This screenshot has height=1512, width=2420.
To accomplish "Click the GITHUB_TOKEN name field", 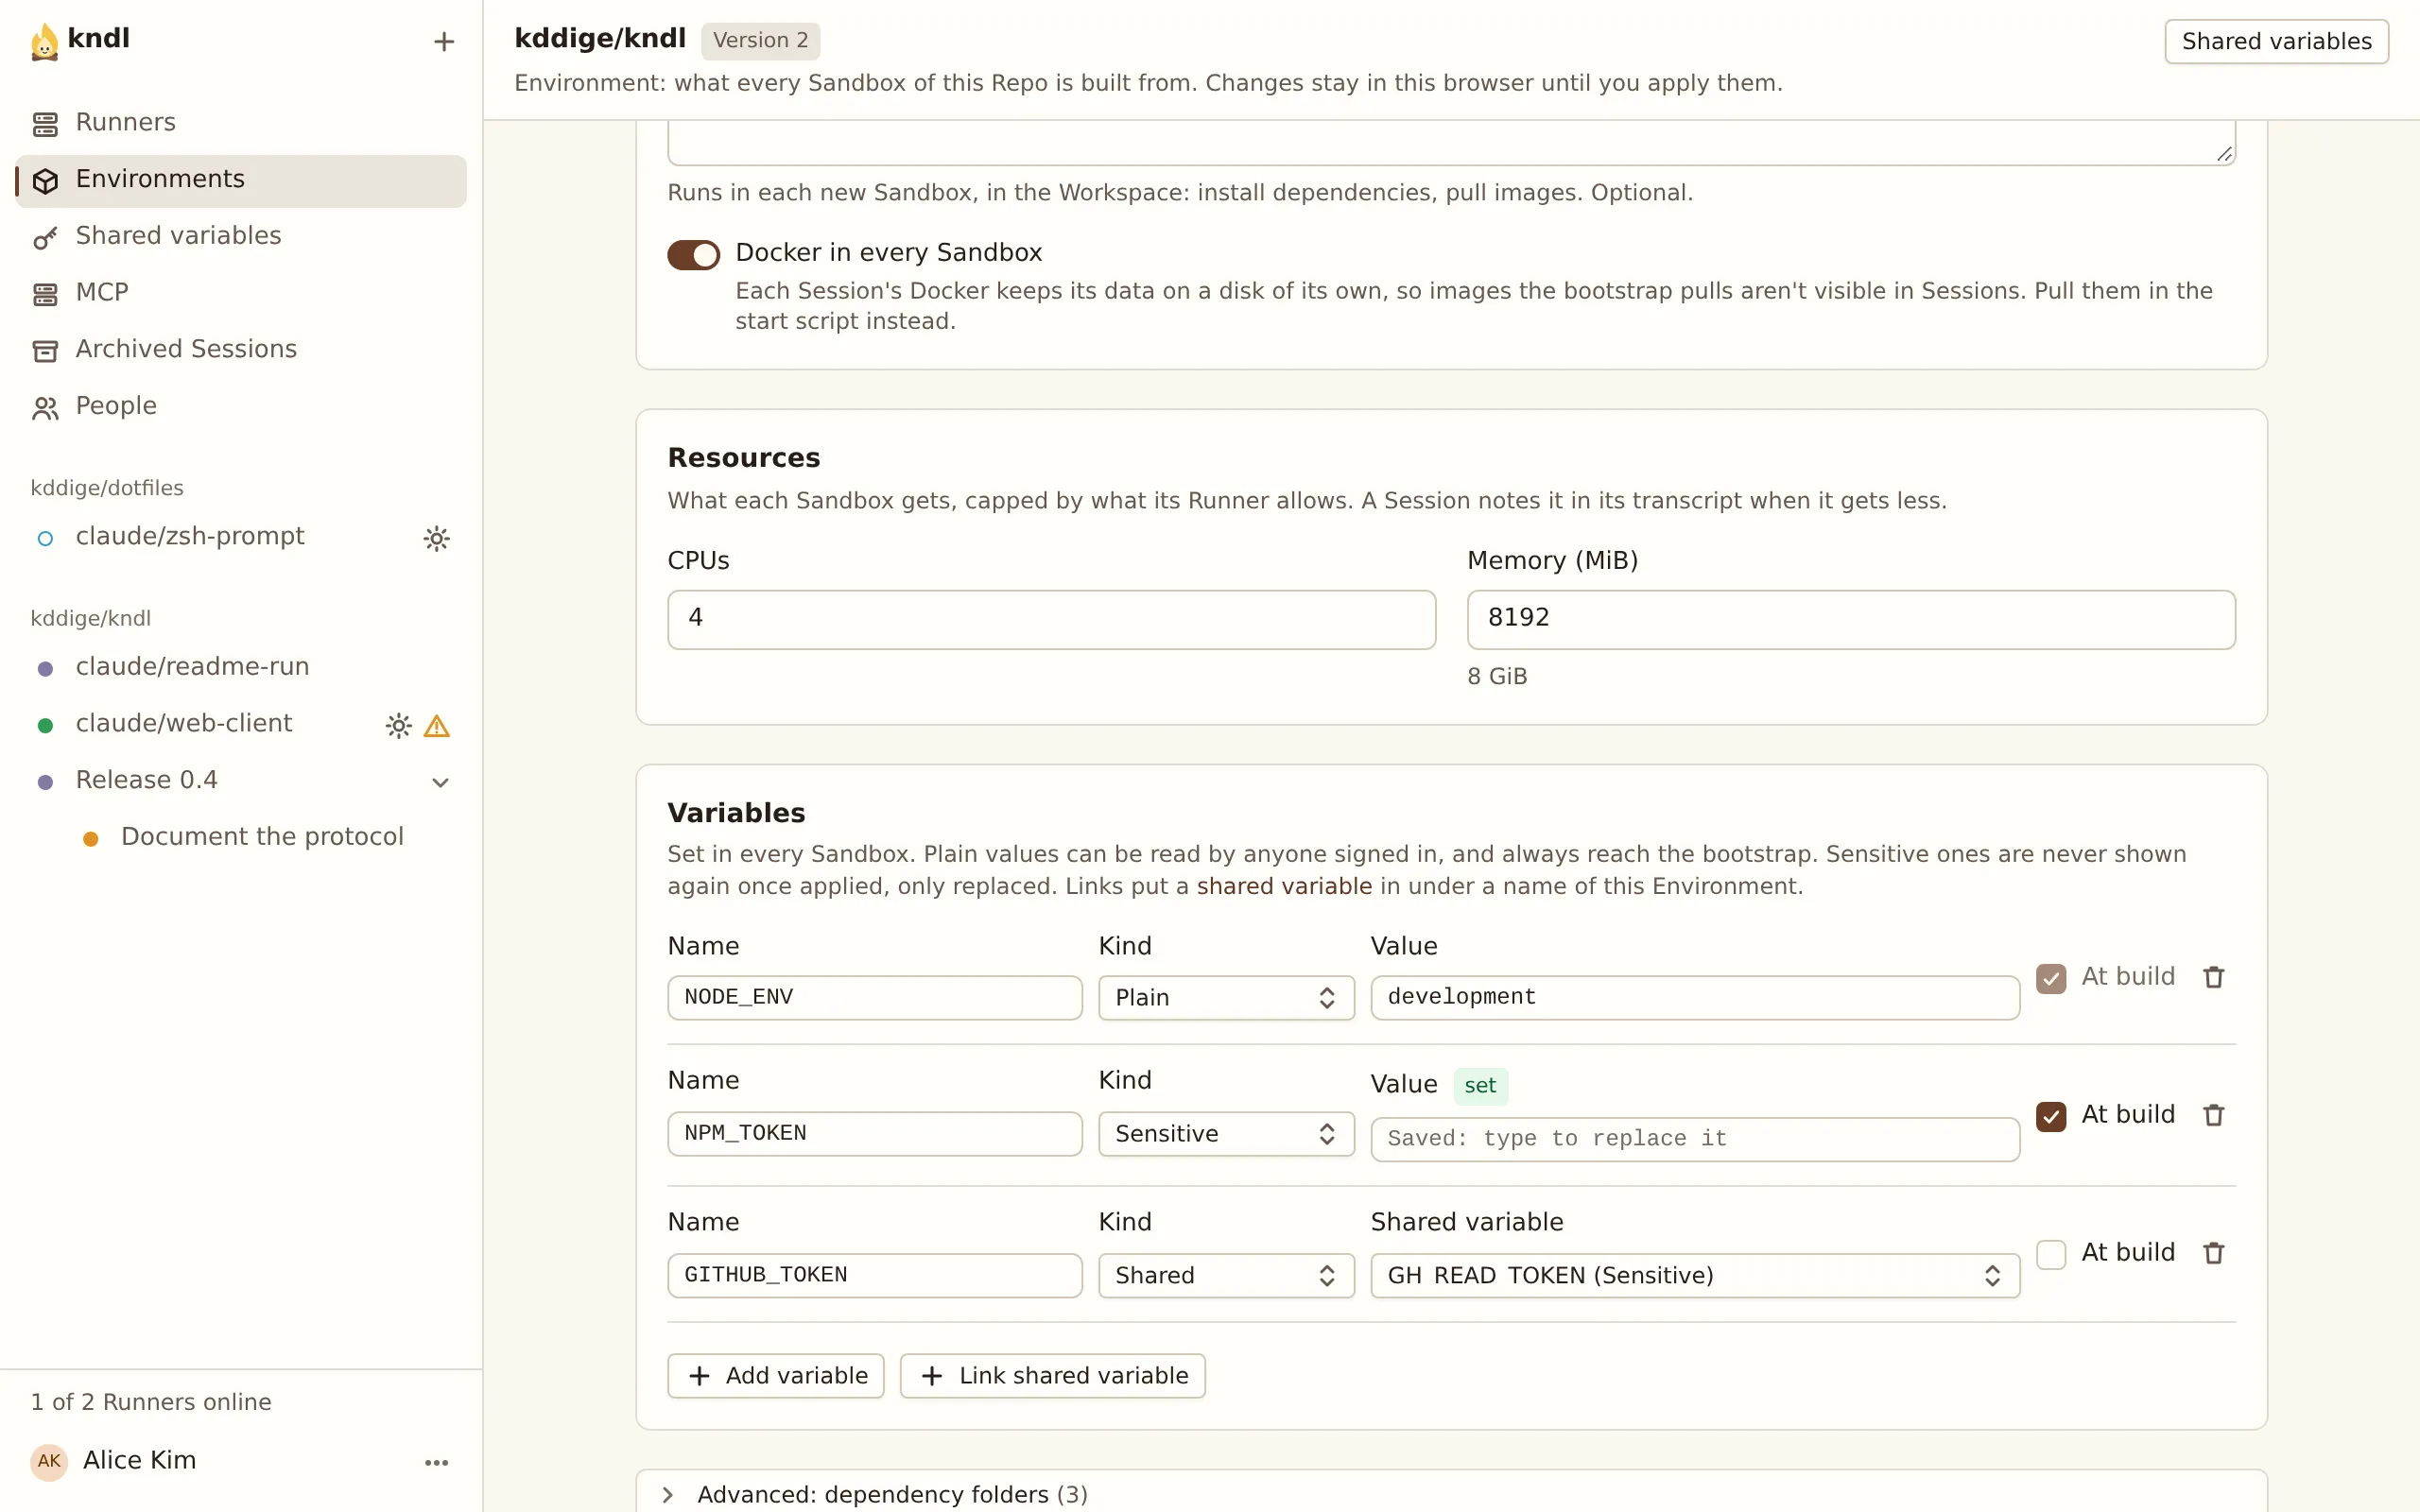I will coord(875,1276).
